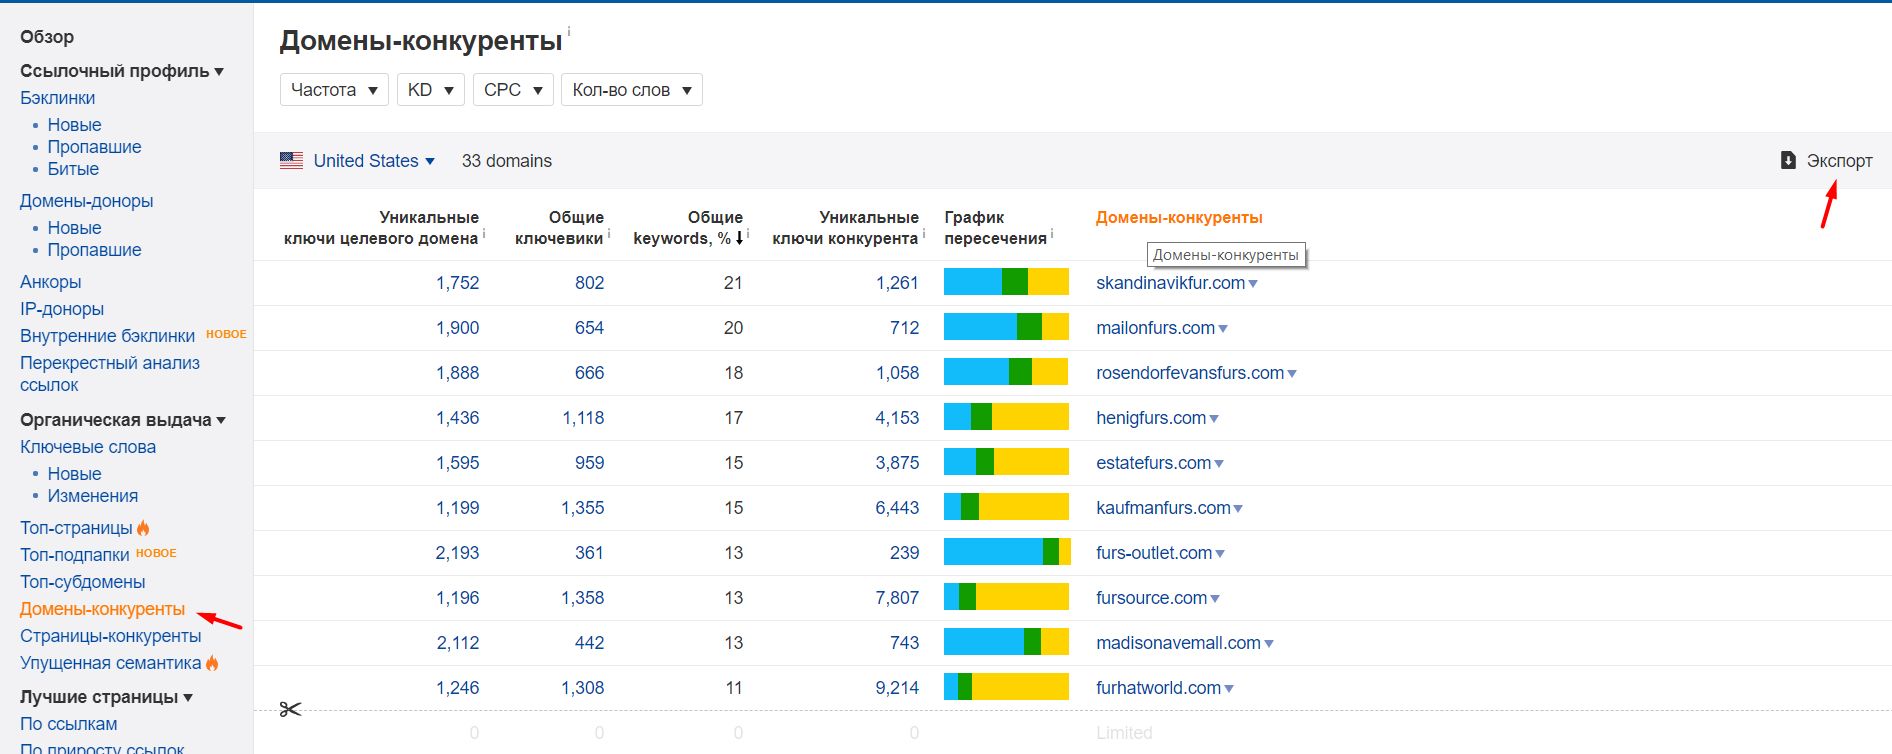Open Топ-подпапки in the sidebar
This screenshot has width=1892, height=754.
[75, 555]
